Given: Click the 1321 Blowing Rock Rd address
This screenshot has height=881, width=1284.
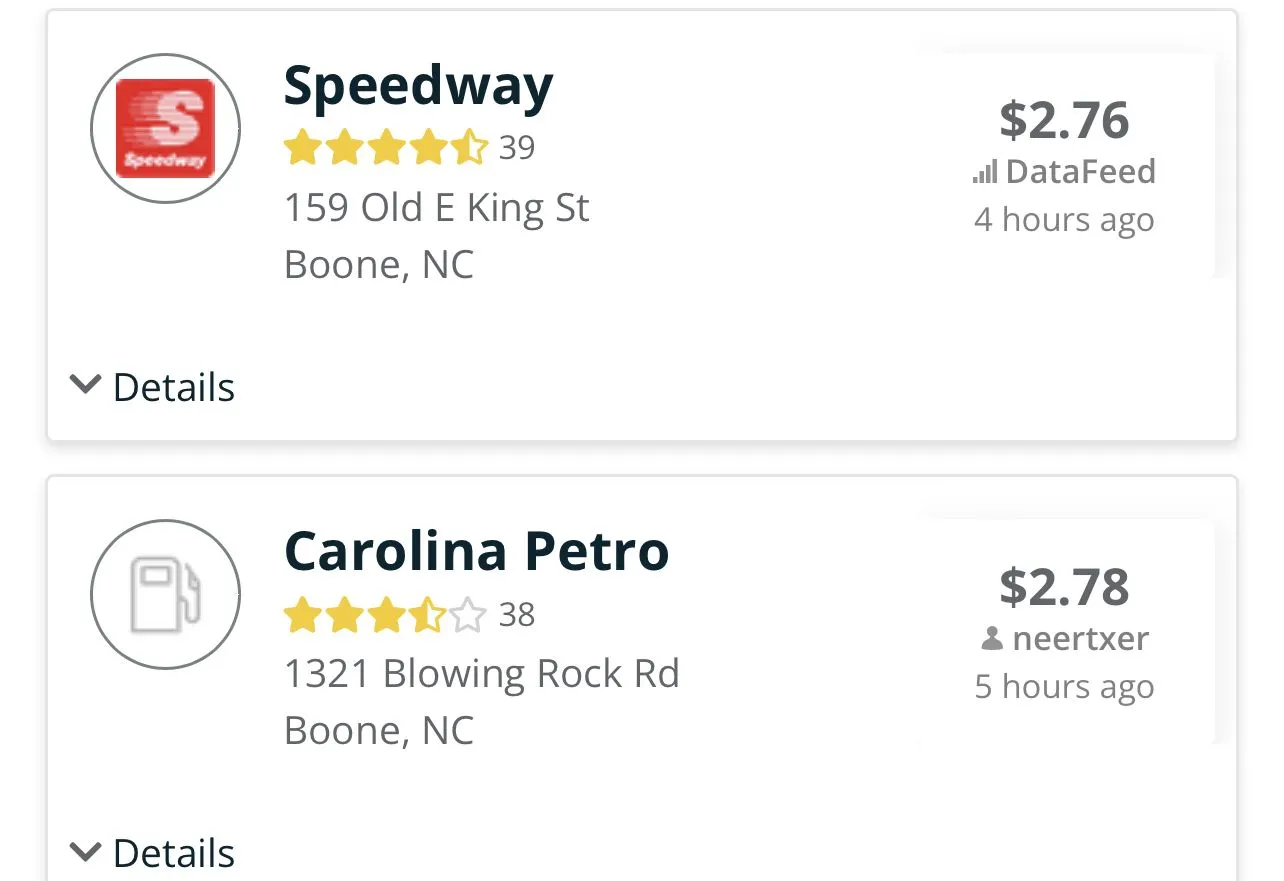Looking at the screenshot, I should click(481, 674).
